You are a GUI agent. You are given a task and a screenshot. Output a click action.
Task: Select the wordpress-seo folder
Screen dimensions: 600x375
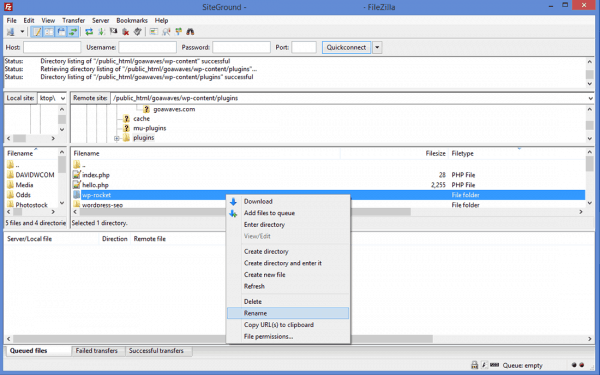[x=102, y=205]
